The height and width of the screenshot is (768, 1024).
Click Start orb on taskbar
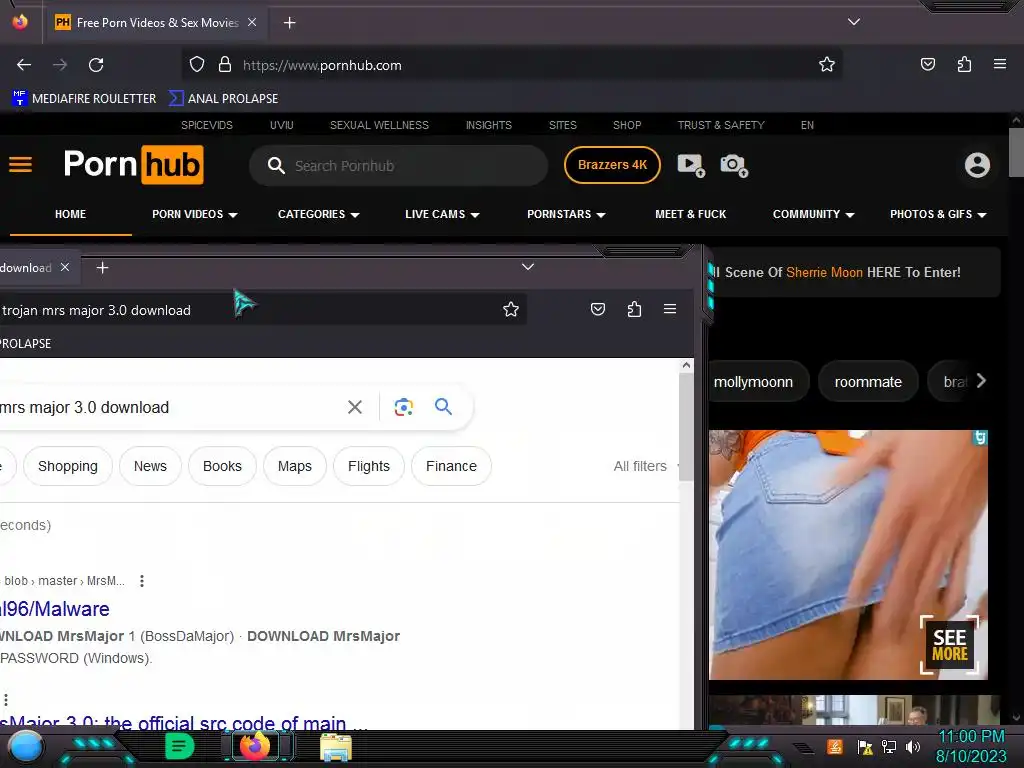[25, 746]
